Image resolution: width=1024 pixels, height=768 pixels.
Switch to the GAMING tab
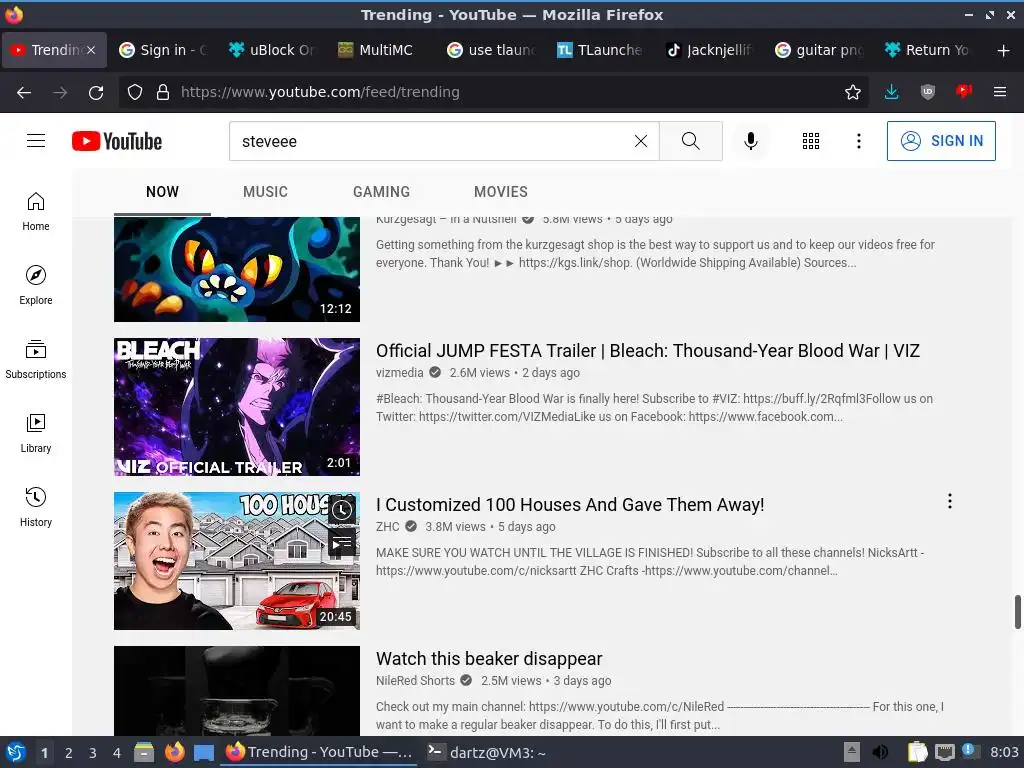(x=381, y=192)
